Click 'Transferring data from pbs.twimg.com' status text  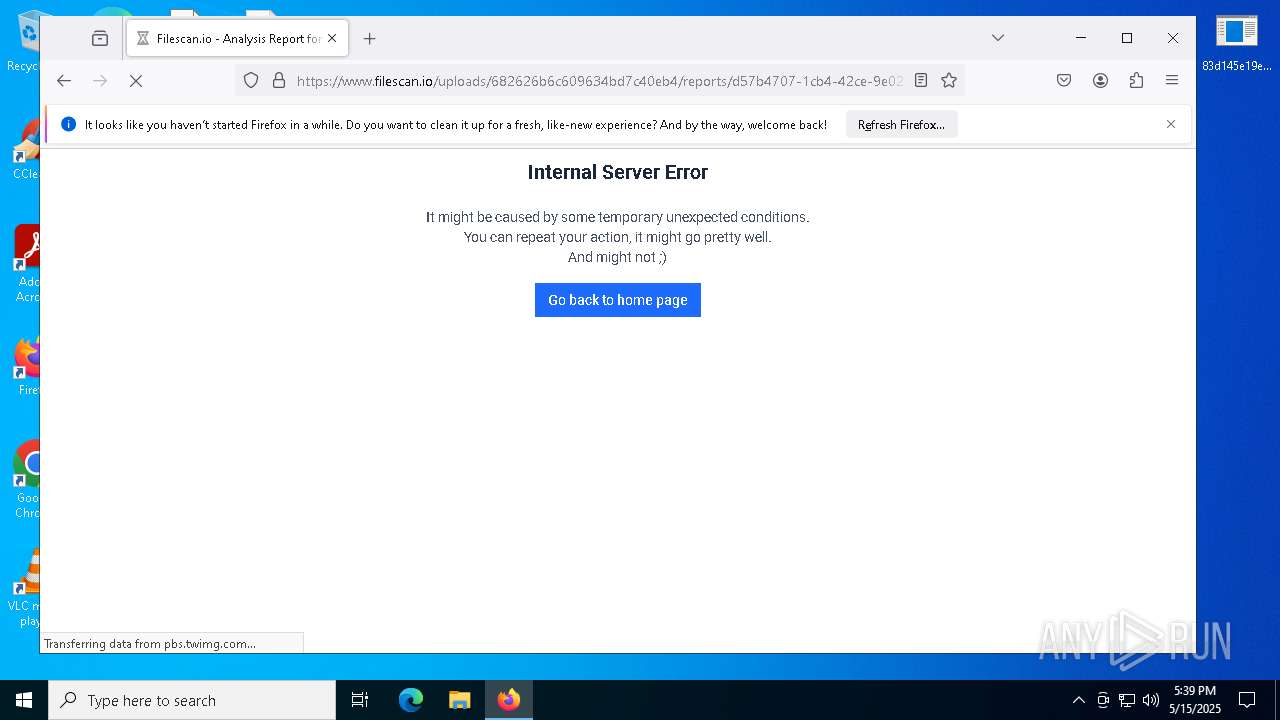(x=150, y=644)
